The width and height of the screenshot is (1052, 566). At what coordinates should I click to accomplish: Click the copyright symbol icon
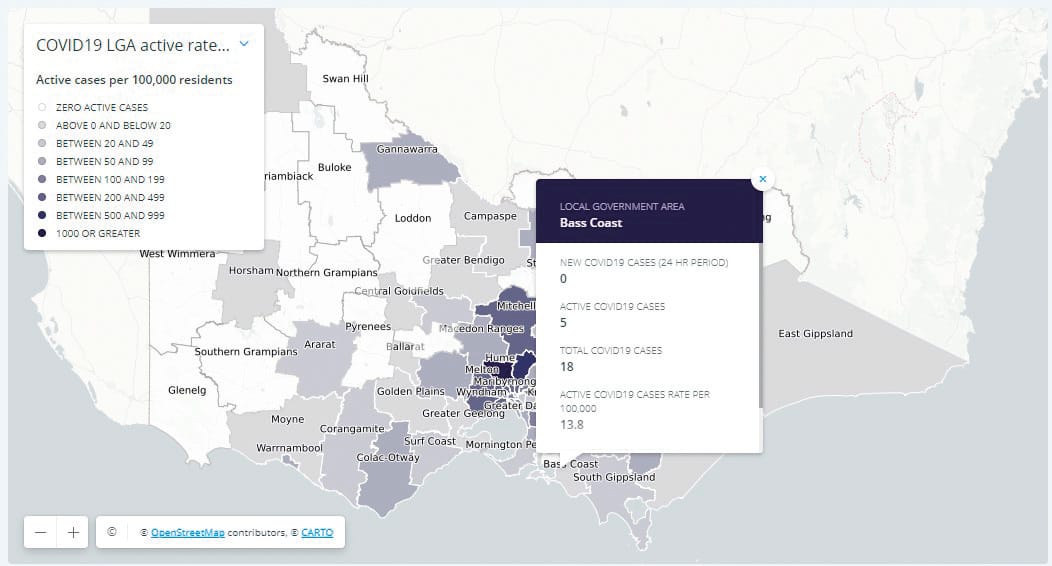[112, 532]
